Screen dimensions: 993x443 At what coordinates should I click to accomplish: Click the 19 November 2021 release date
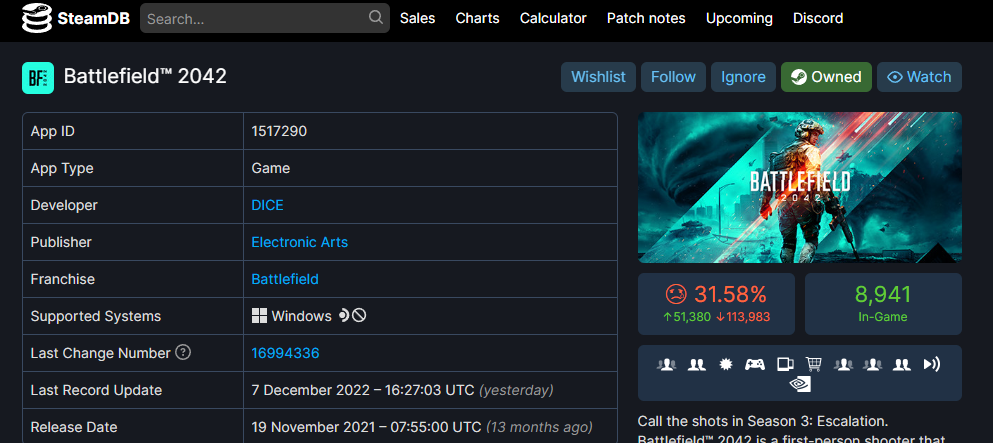(366, 427)
